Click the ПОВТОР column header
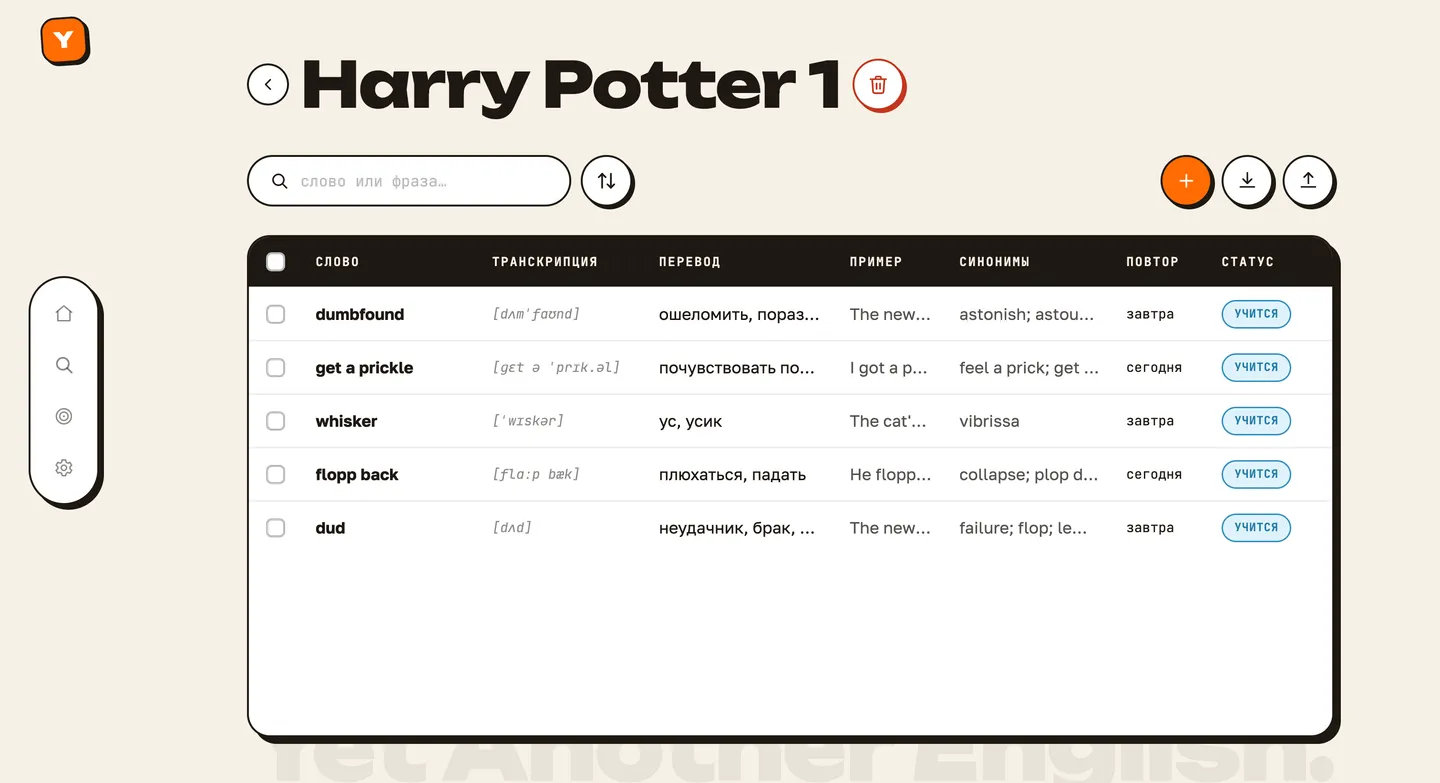The height and width of the screenshot is (783, 1440). (1152, 262)
